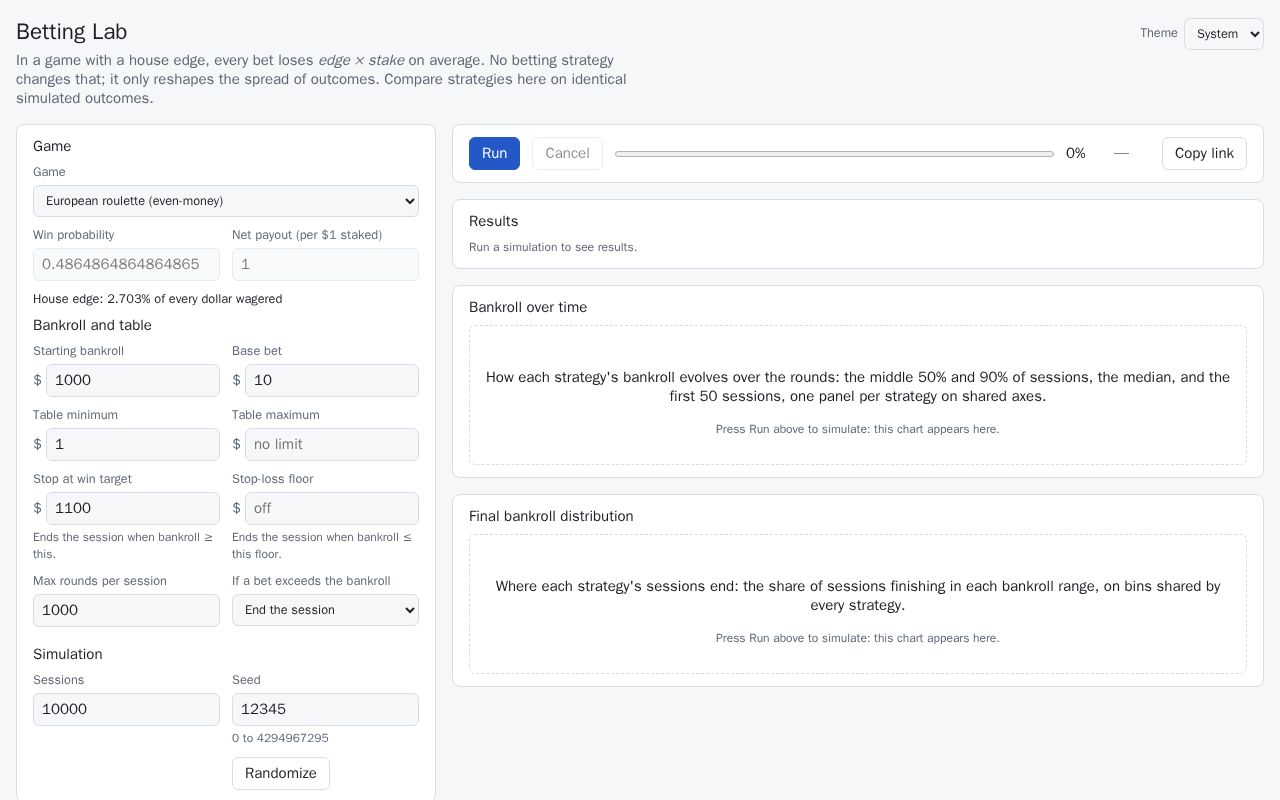1280x800 pixels.
Task: Click the Base bet input
Action: click(x=332, y=380)
